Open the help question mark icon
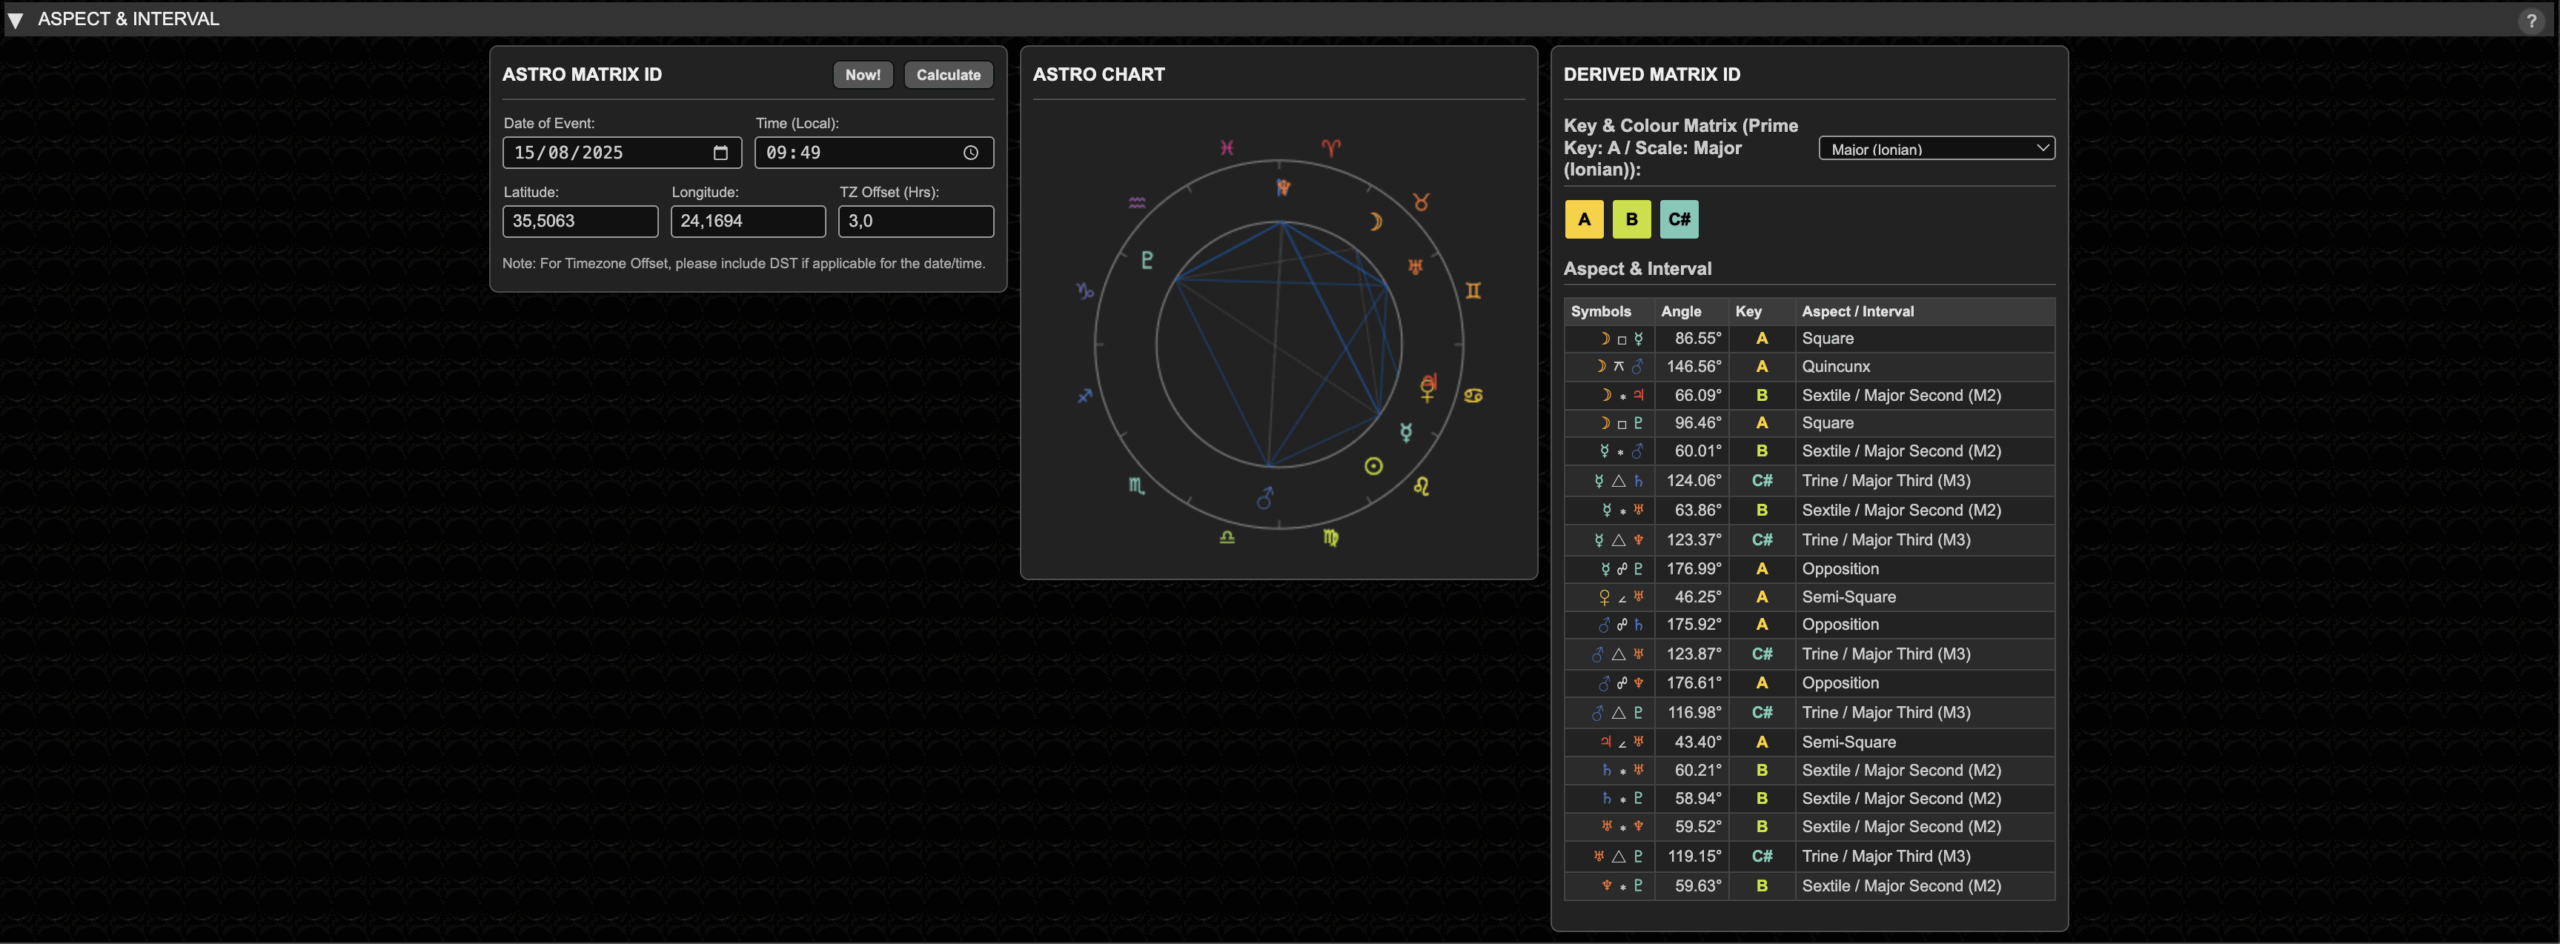 2531,20
